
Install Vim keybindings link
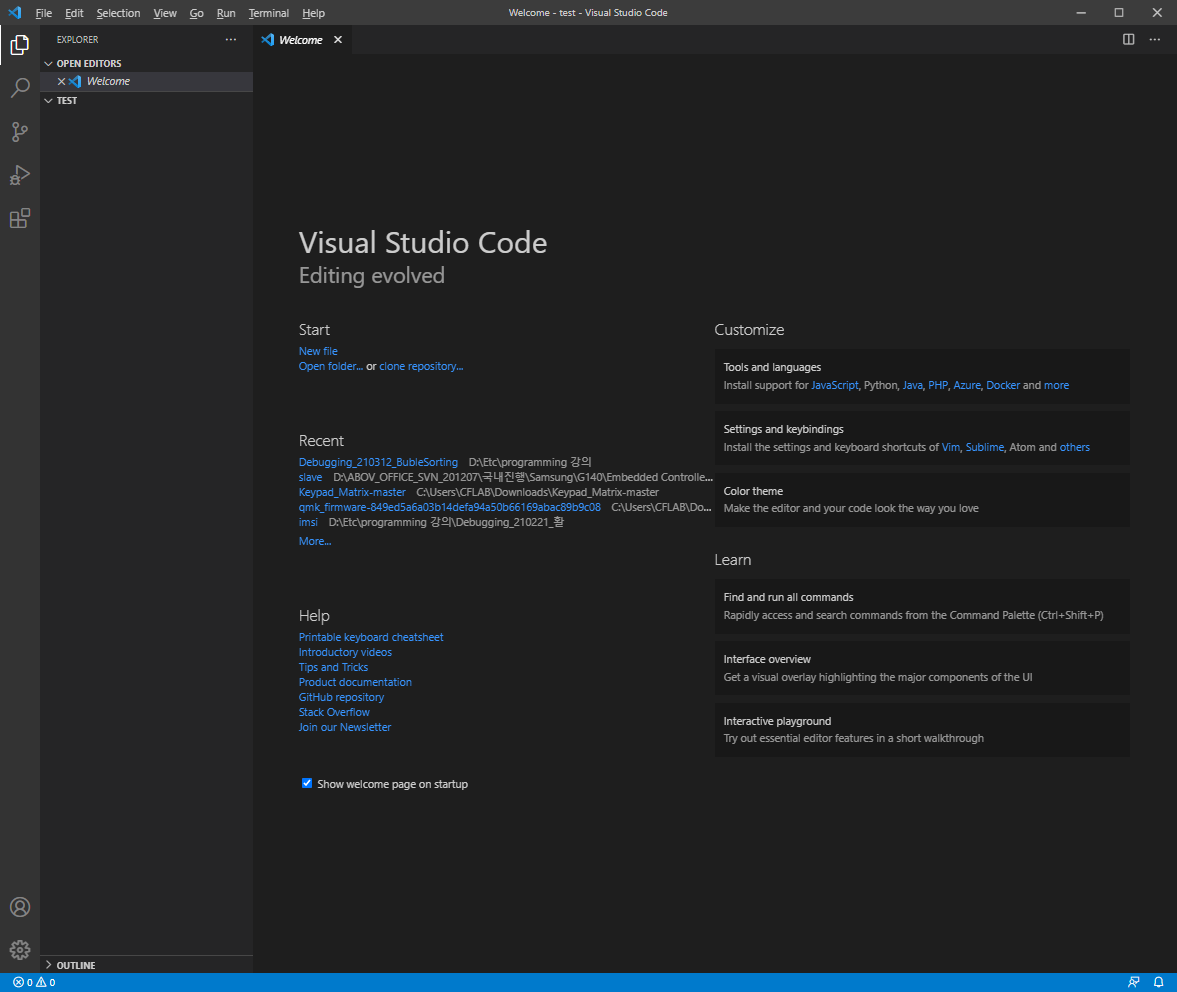[x=950, y=447]
